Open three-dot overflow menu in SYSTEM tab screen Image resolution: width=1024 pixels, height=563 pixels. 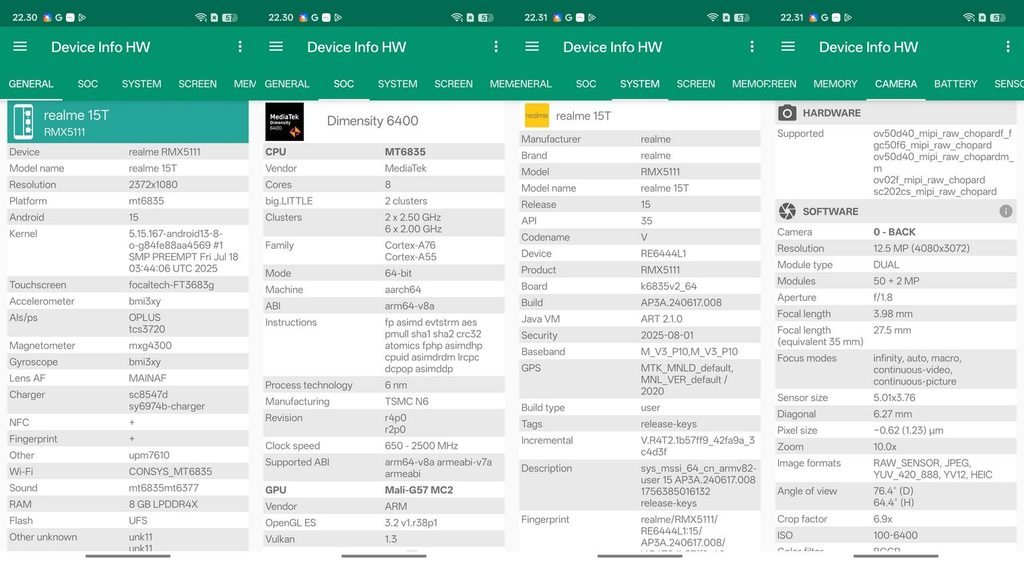752,46
